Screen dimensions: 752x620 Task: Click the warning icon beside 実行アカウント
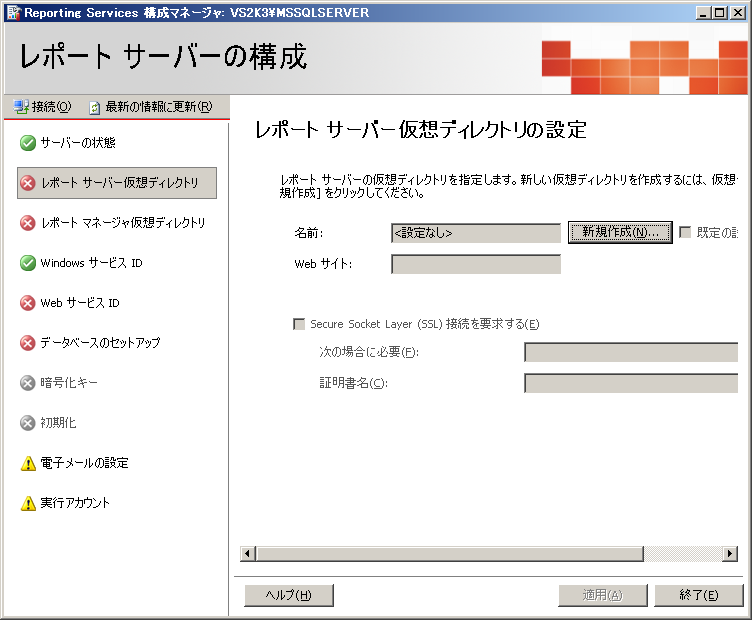pyautogui.click(x=28, y=503)
